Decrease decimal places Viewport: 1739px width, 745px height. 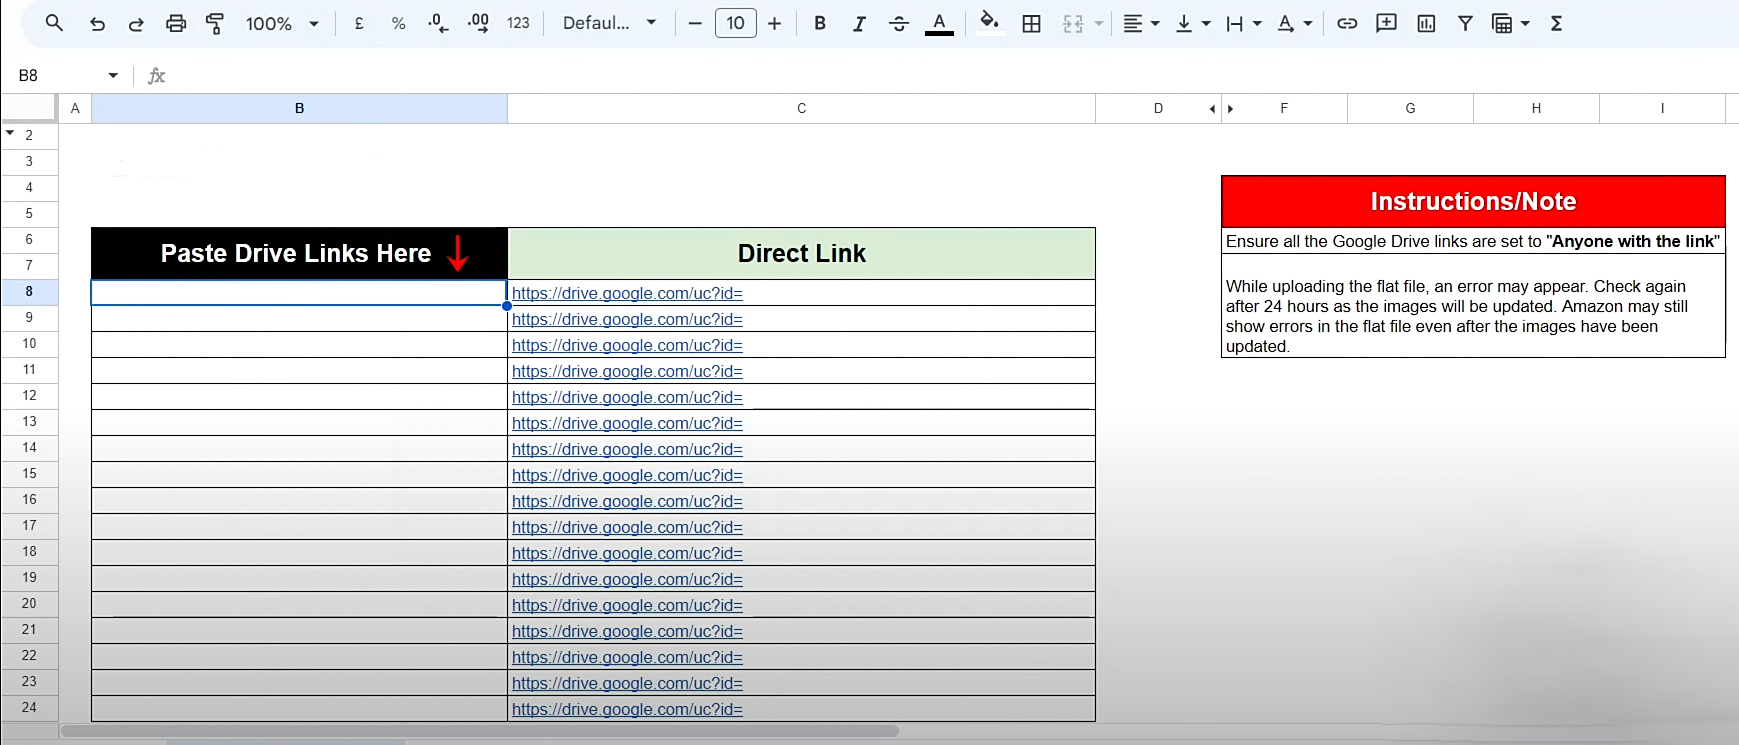point(438,23)
